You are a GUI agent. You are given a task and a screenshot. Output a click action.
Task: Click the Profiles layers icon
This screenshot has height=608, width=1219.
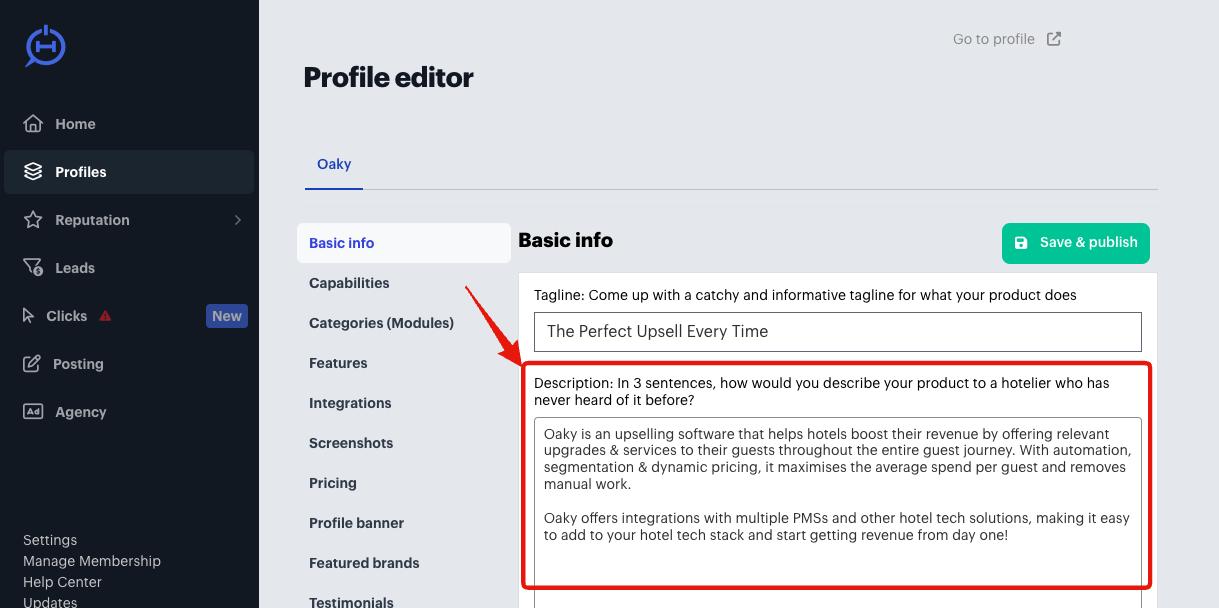tap(33, 172)
